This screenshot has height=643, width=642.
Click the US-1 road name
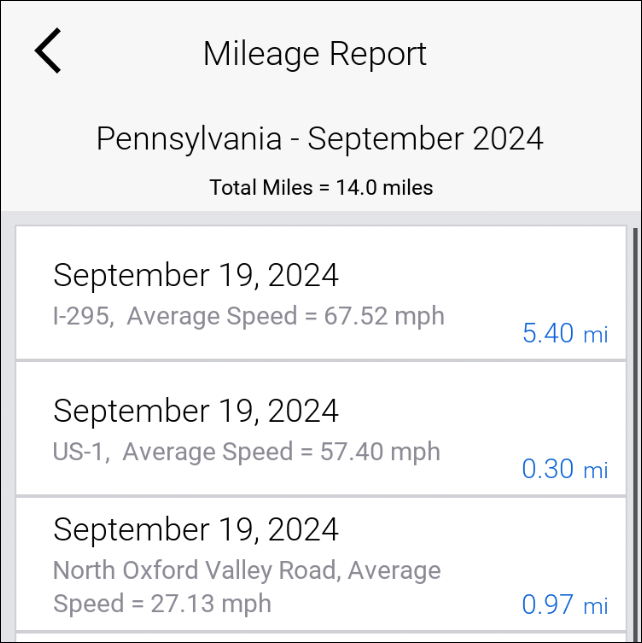coord(80,451)
